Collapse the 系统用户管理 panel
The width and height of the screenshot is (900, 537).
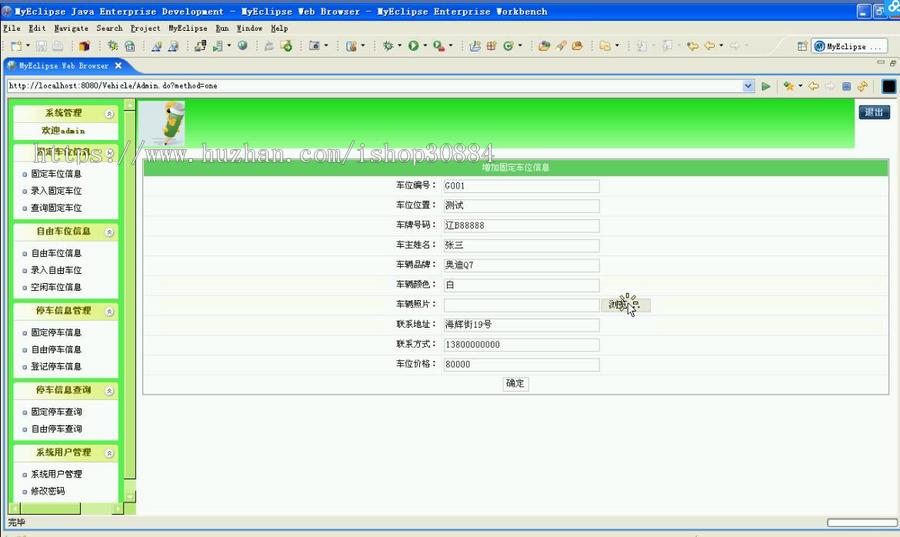[109, 453]
